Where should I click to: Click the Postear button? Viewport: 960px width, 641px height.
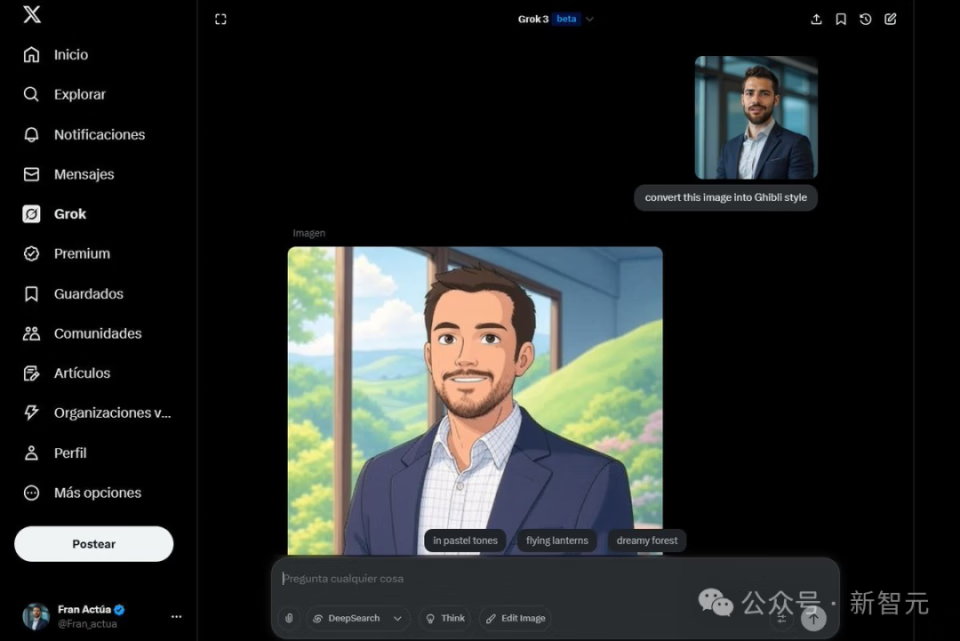point(94,544)
